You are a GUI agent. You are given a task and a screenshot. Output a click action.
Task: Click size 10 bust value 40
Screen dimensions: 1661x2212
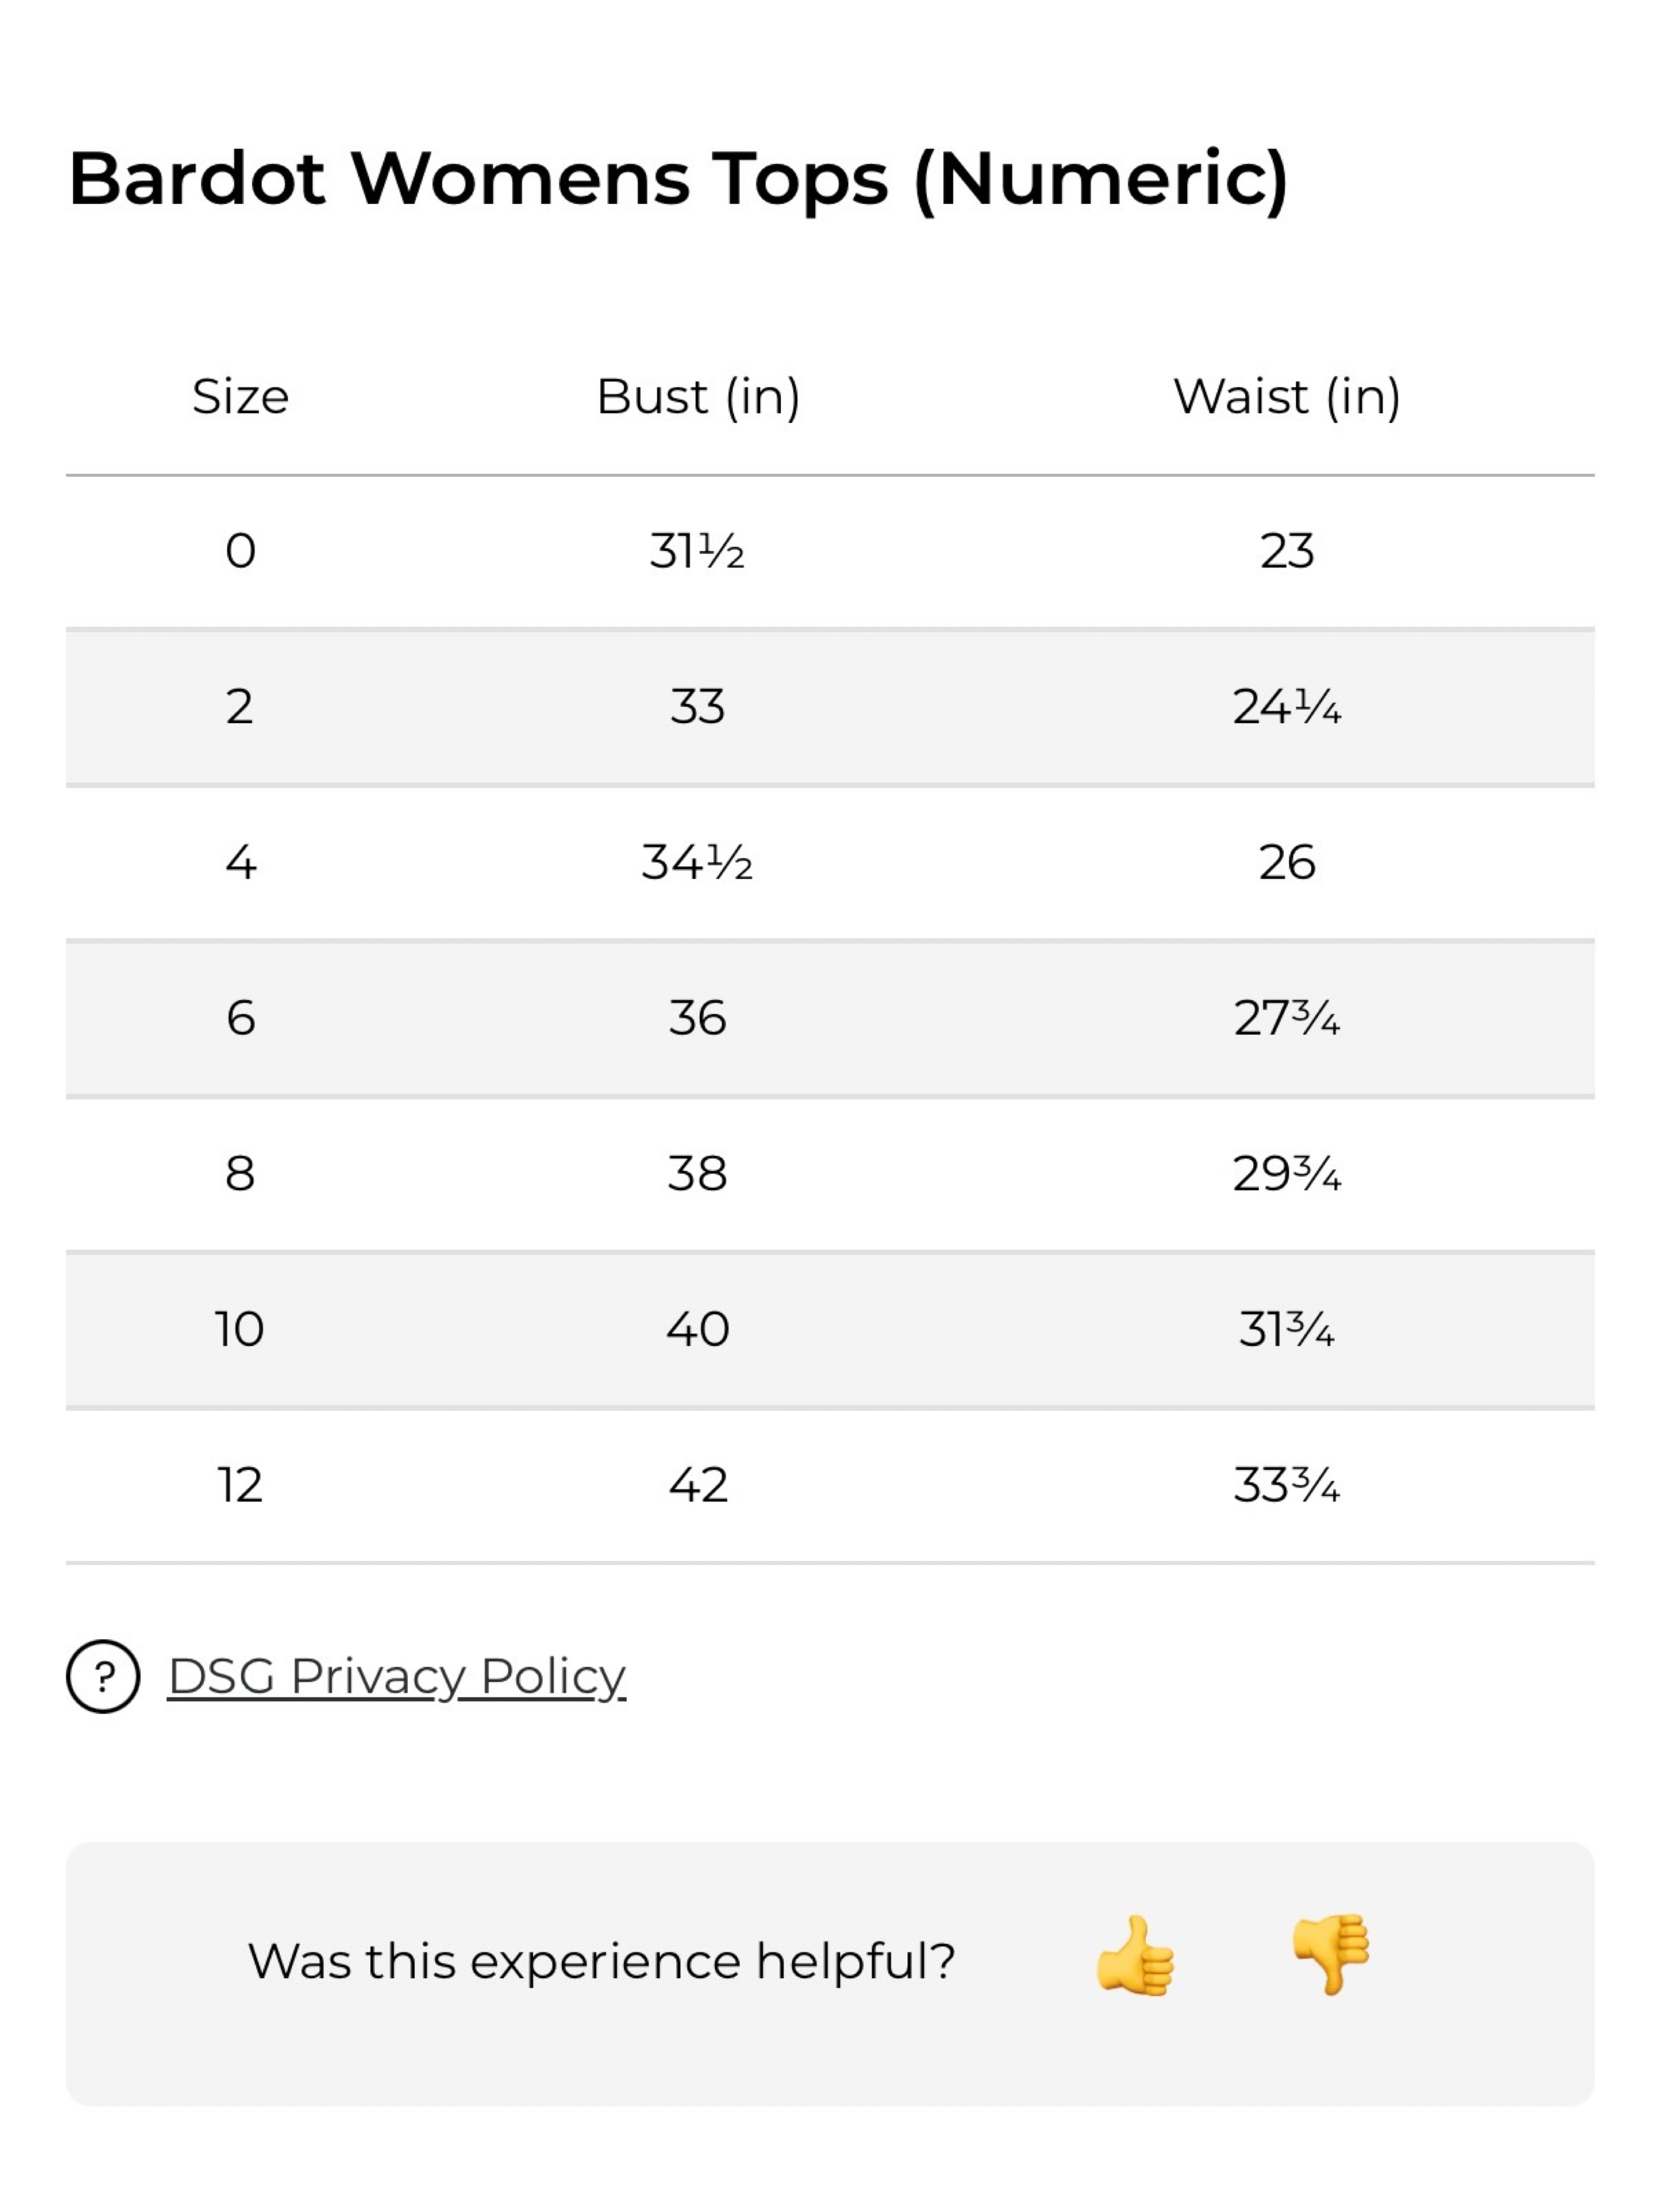point(698,1329)
